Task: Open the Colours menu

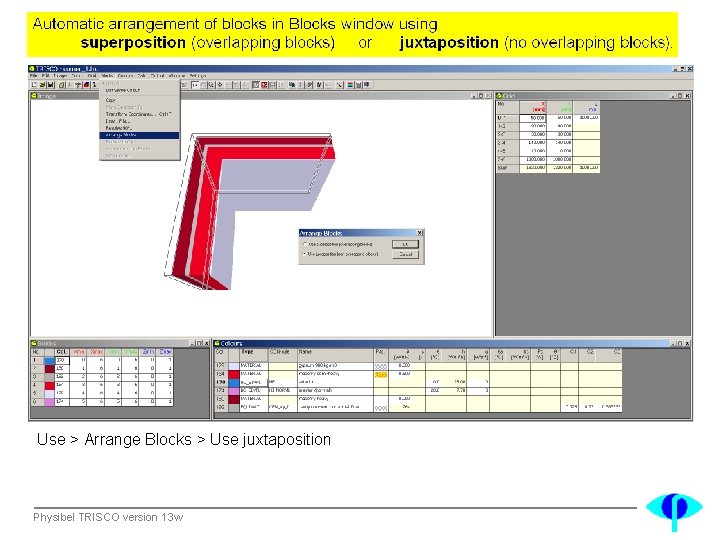Action: [x=125, y=76]
